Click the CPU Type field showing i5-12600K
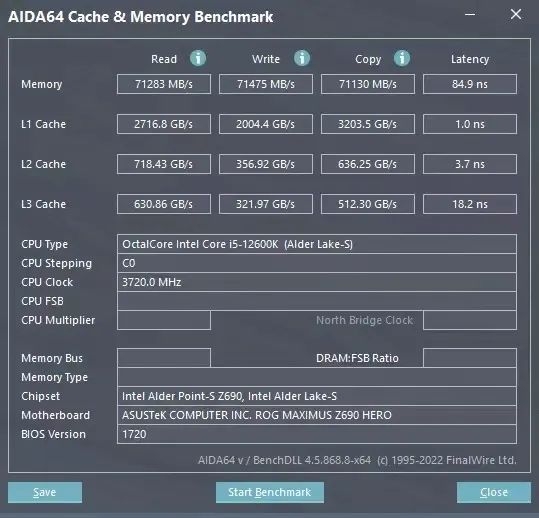The image size is (539, 518). [x=317, y=244]
